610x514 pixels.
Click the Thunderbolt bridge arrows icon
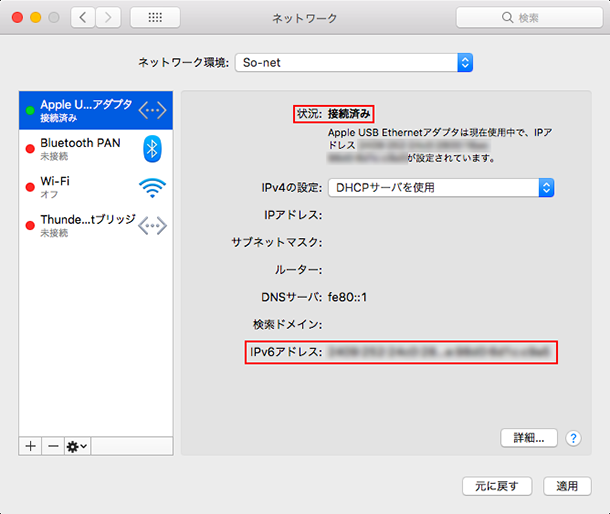(x=152, y=226)
